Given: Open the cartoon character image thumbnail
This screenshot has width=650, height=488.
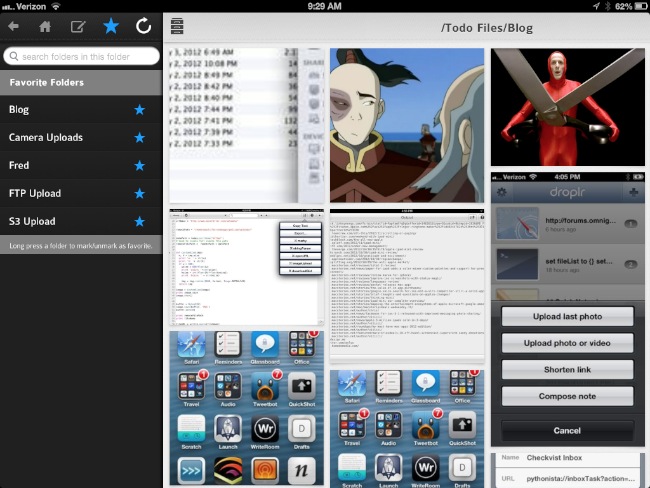Looking at the screenshot, I should [x=407, y=126].
